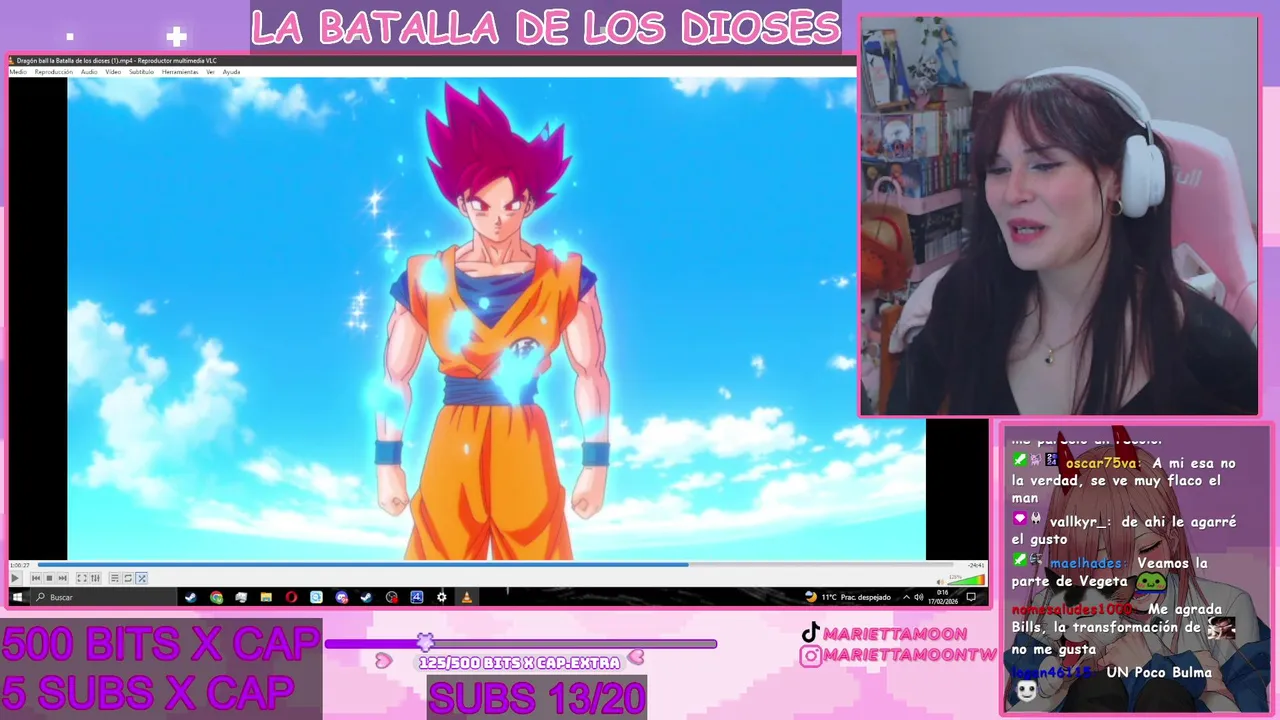Viewport: 1280px width, 720px height.
Task: Click the SUBS 13/20 goal counter
Action: click(x=537, y=697)
